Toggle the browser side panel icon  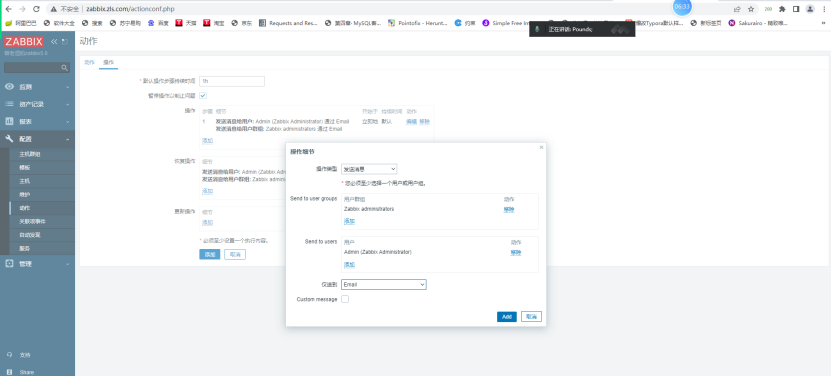tap(795, 9)
